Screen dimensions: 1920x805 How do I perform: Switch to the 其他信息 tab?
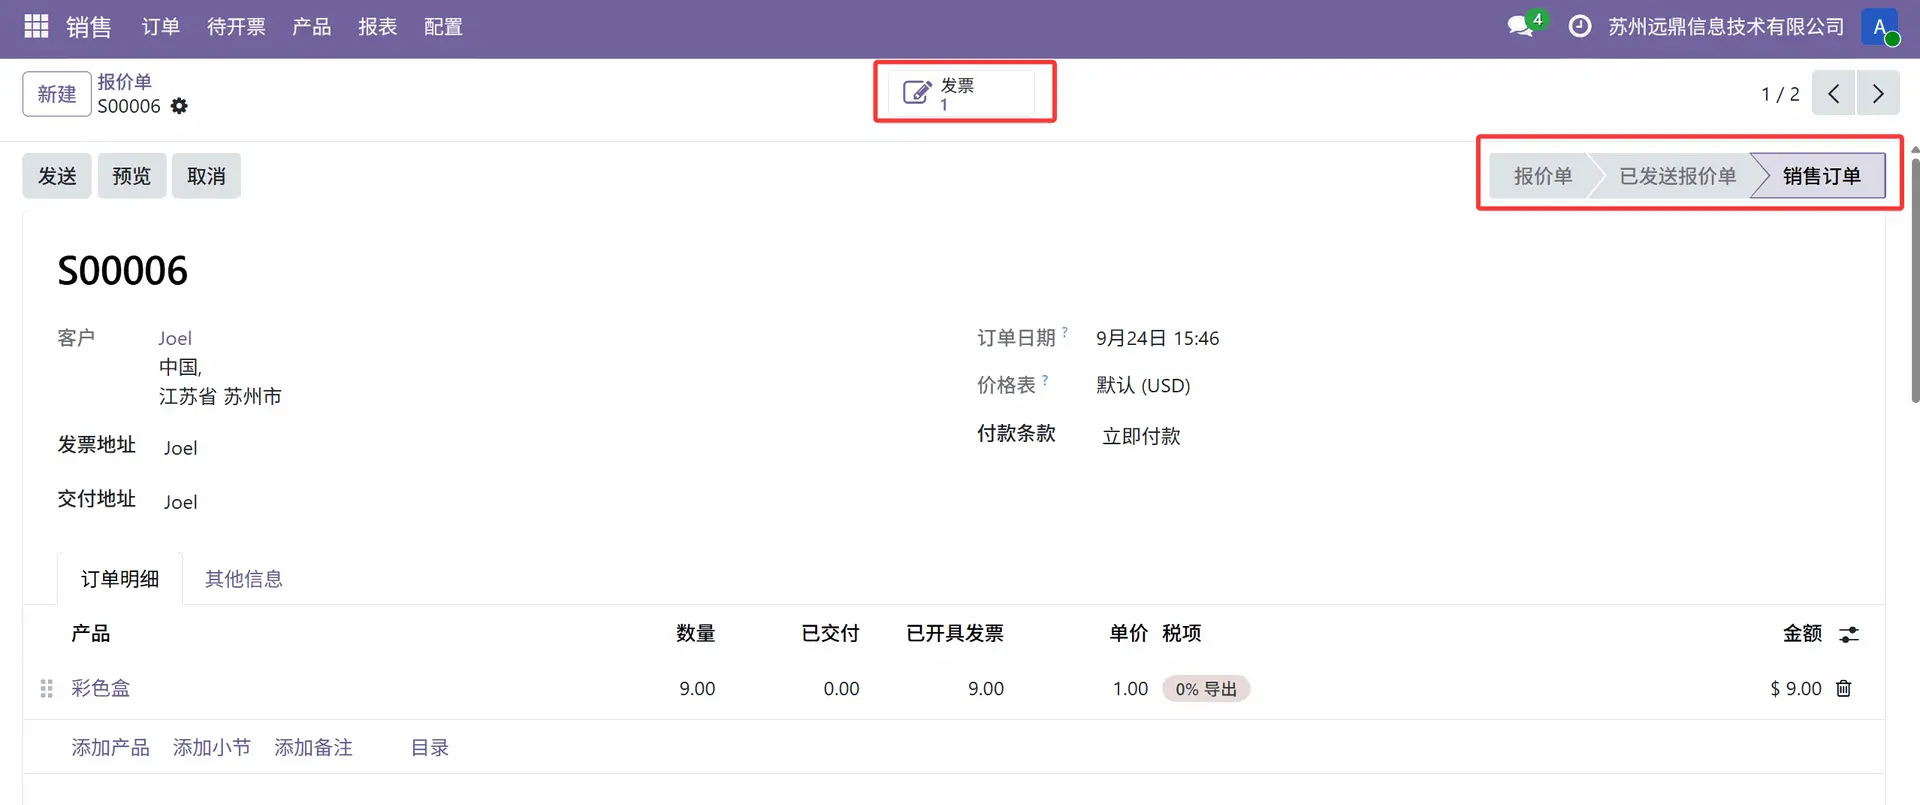[x=243, y=579]
